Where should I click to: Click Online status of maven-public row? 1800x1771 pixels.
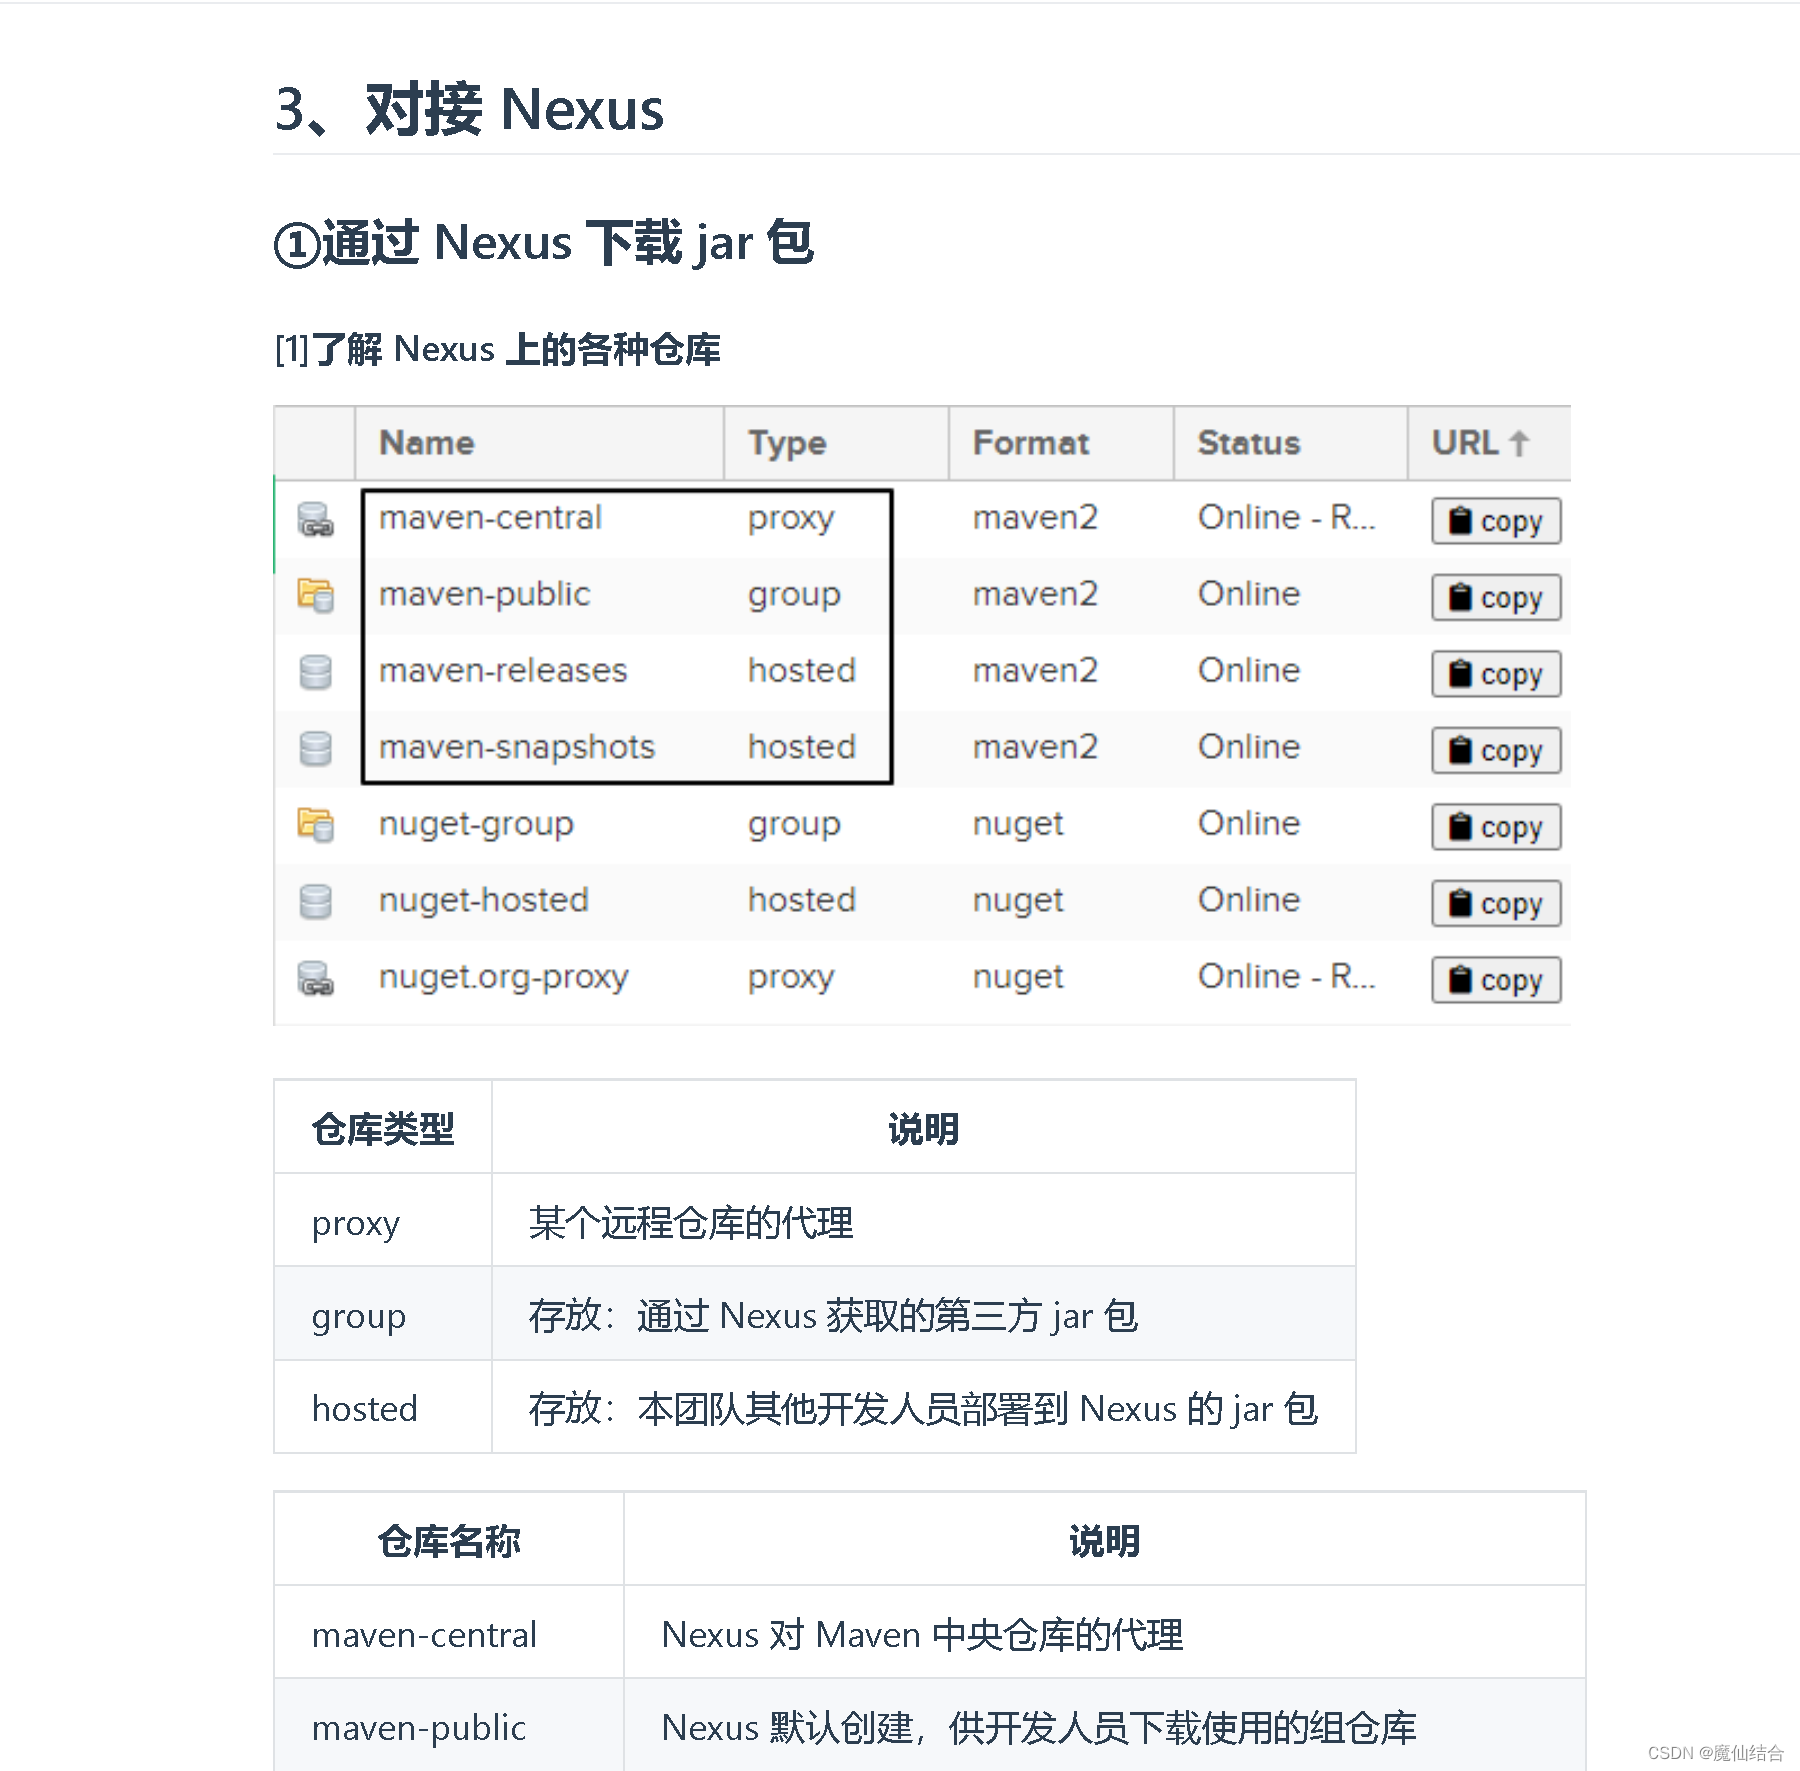click(x=1249, y=595)
